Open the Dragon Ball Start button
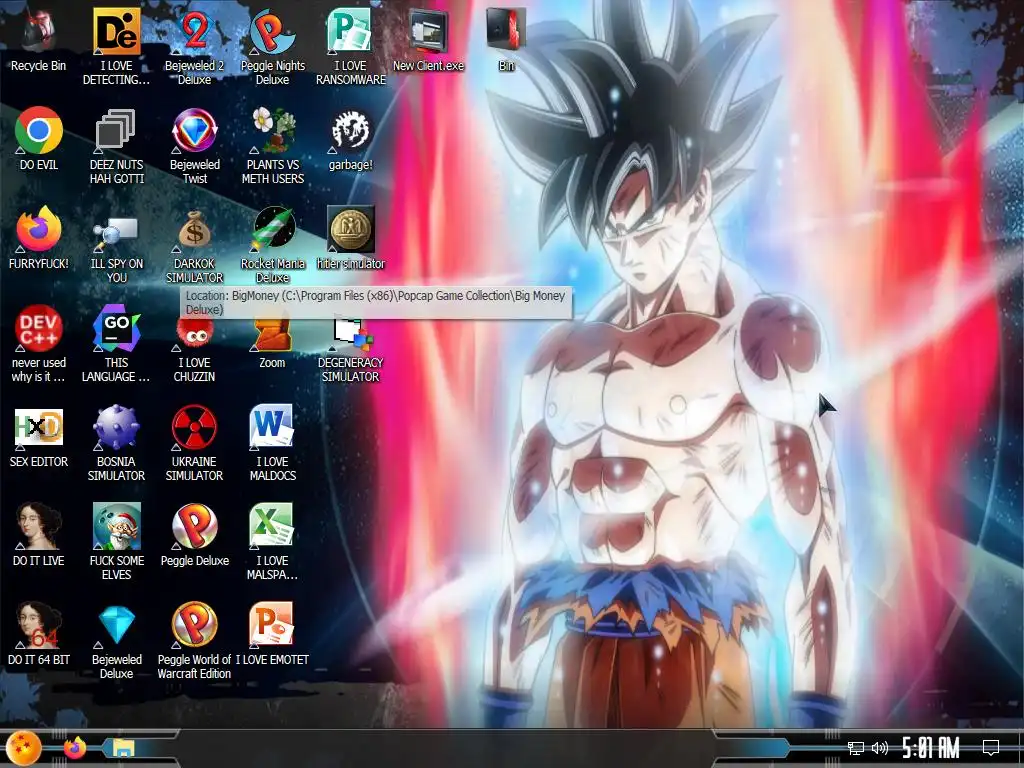1024x768 pixels. pos(24,748)
